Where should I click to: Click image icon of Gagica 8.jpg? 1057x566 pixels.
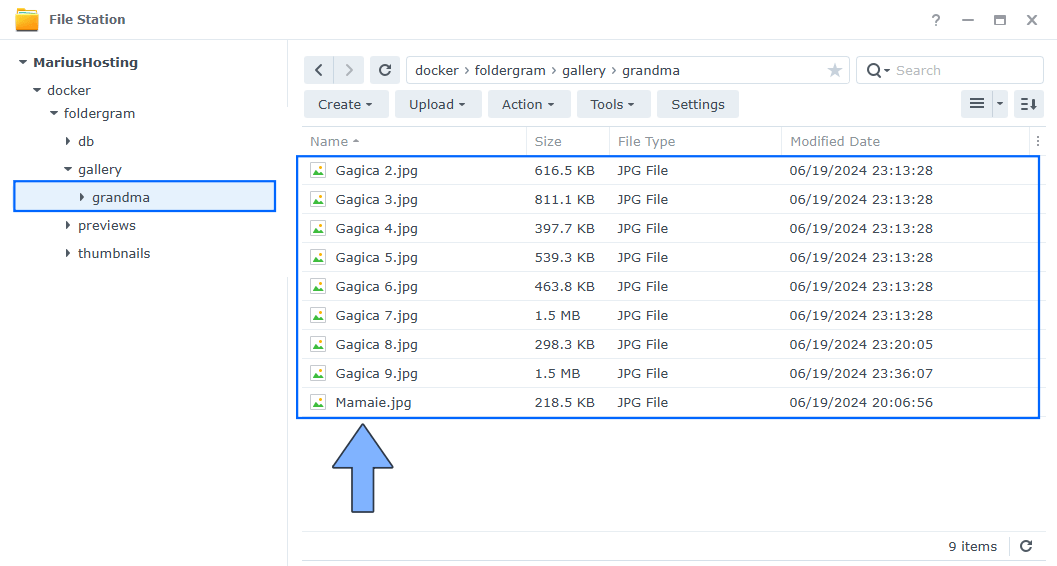click(318, 344)
